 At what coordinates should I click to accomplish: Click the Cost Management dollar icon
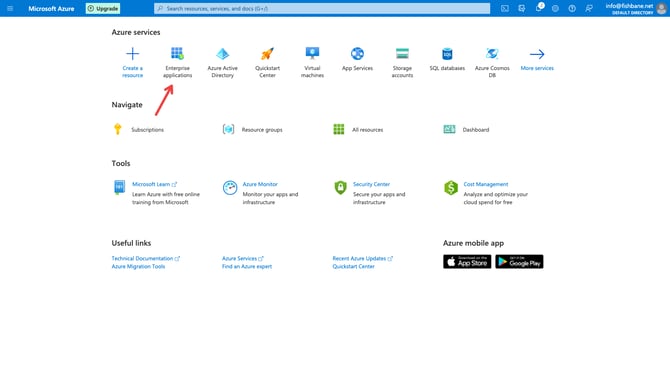click(451, 188)
